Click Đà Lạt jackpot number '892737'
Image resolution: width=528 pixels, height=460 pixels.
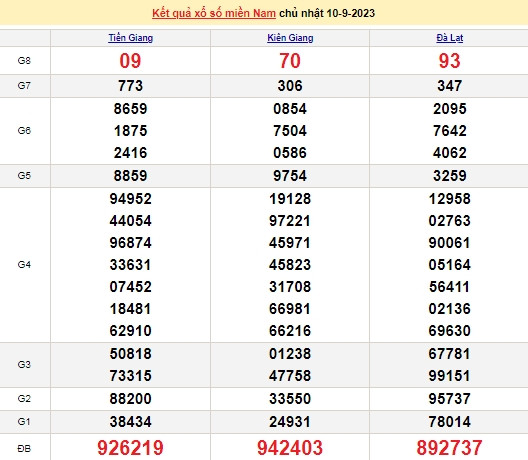click(450, 448)
